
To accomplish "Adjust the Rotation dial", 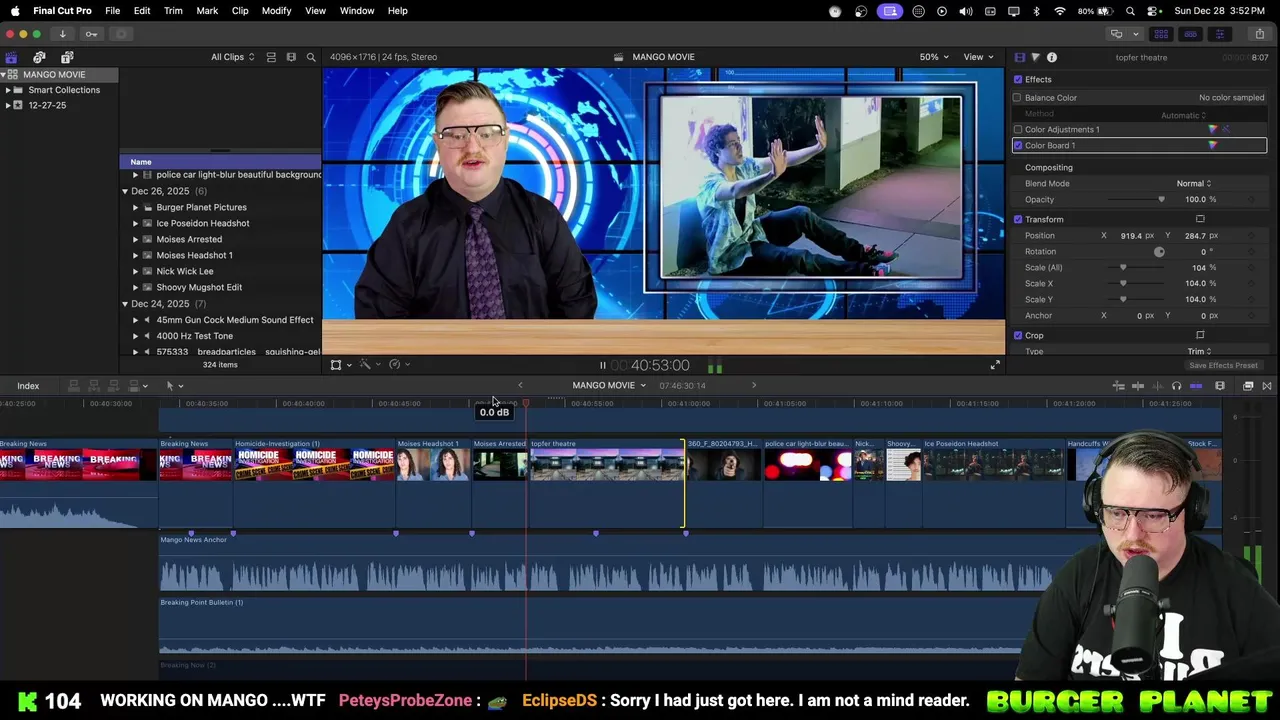I will [1159, 252].
